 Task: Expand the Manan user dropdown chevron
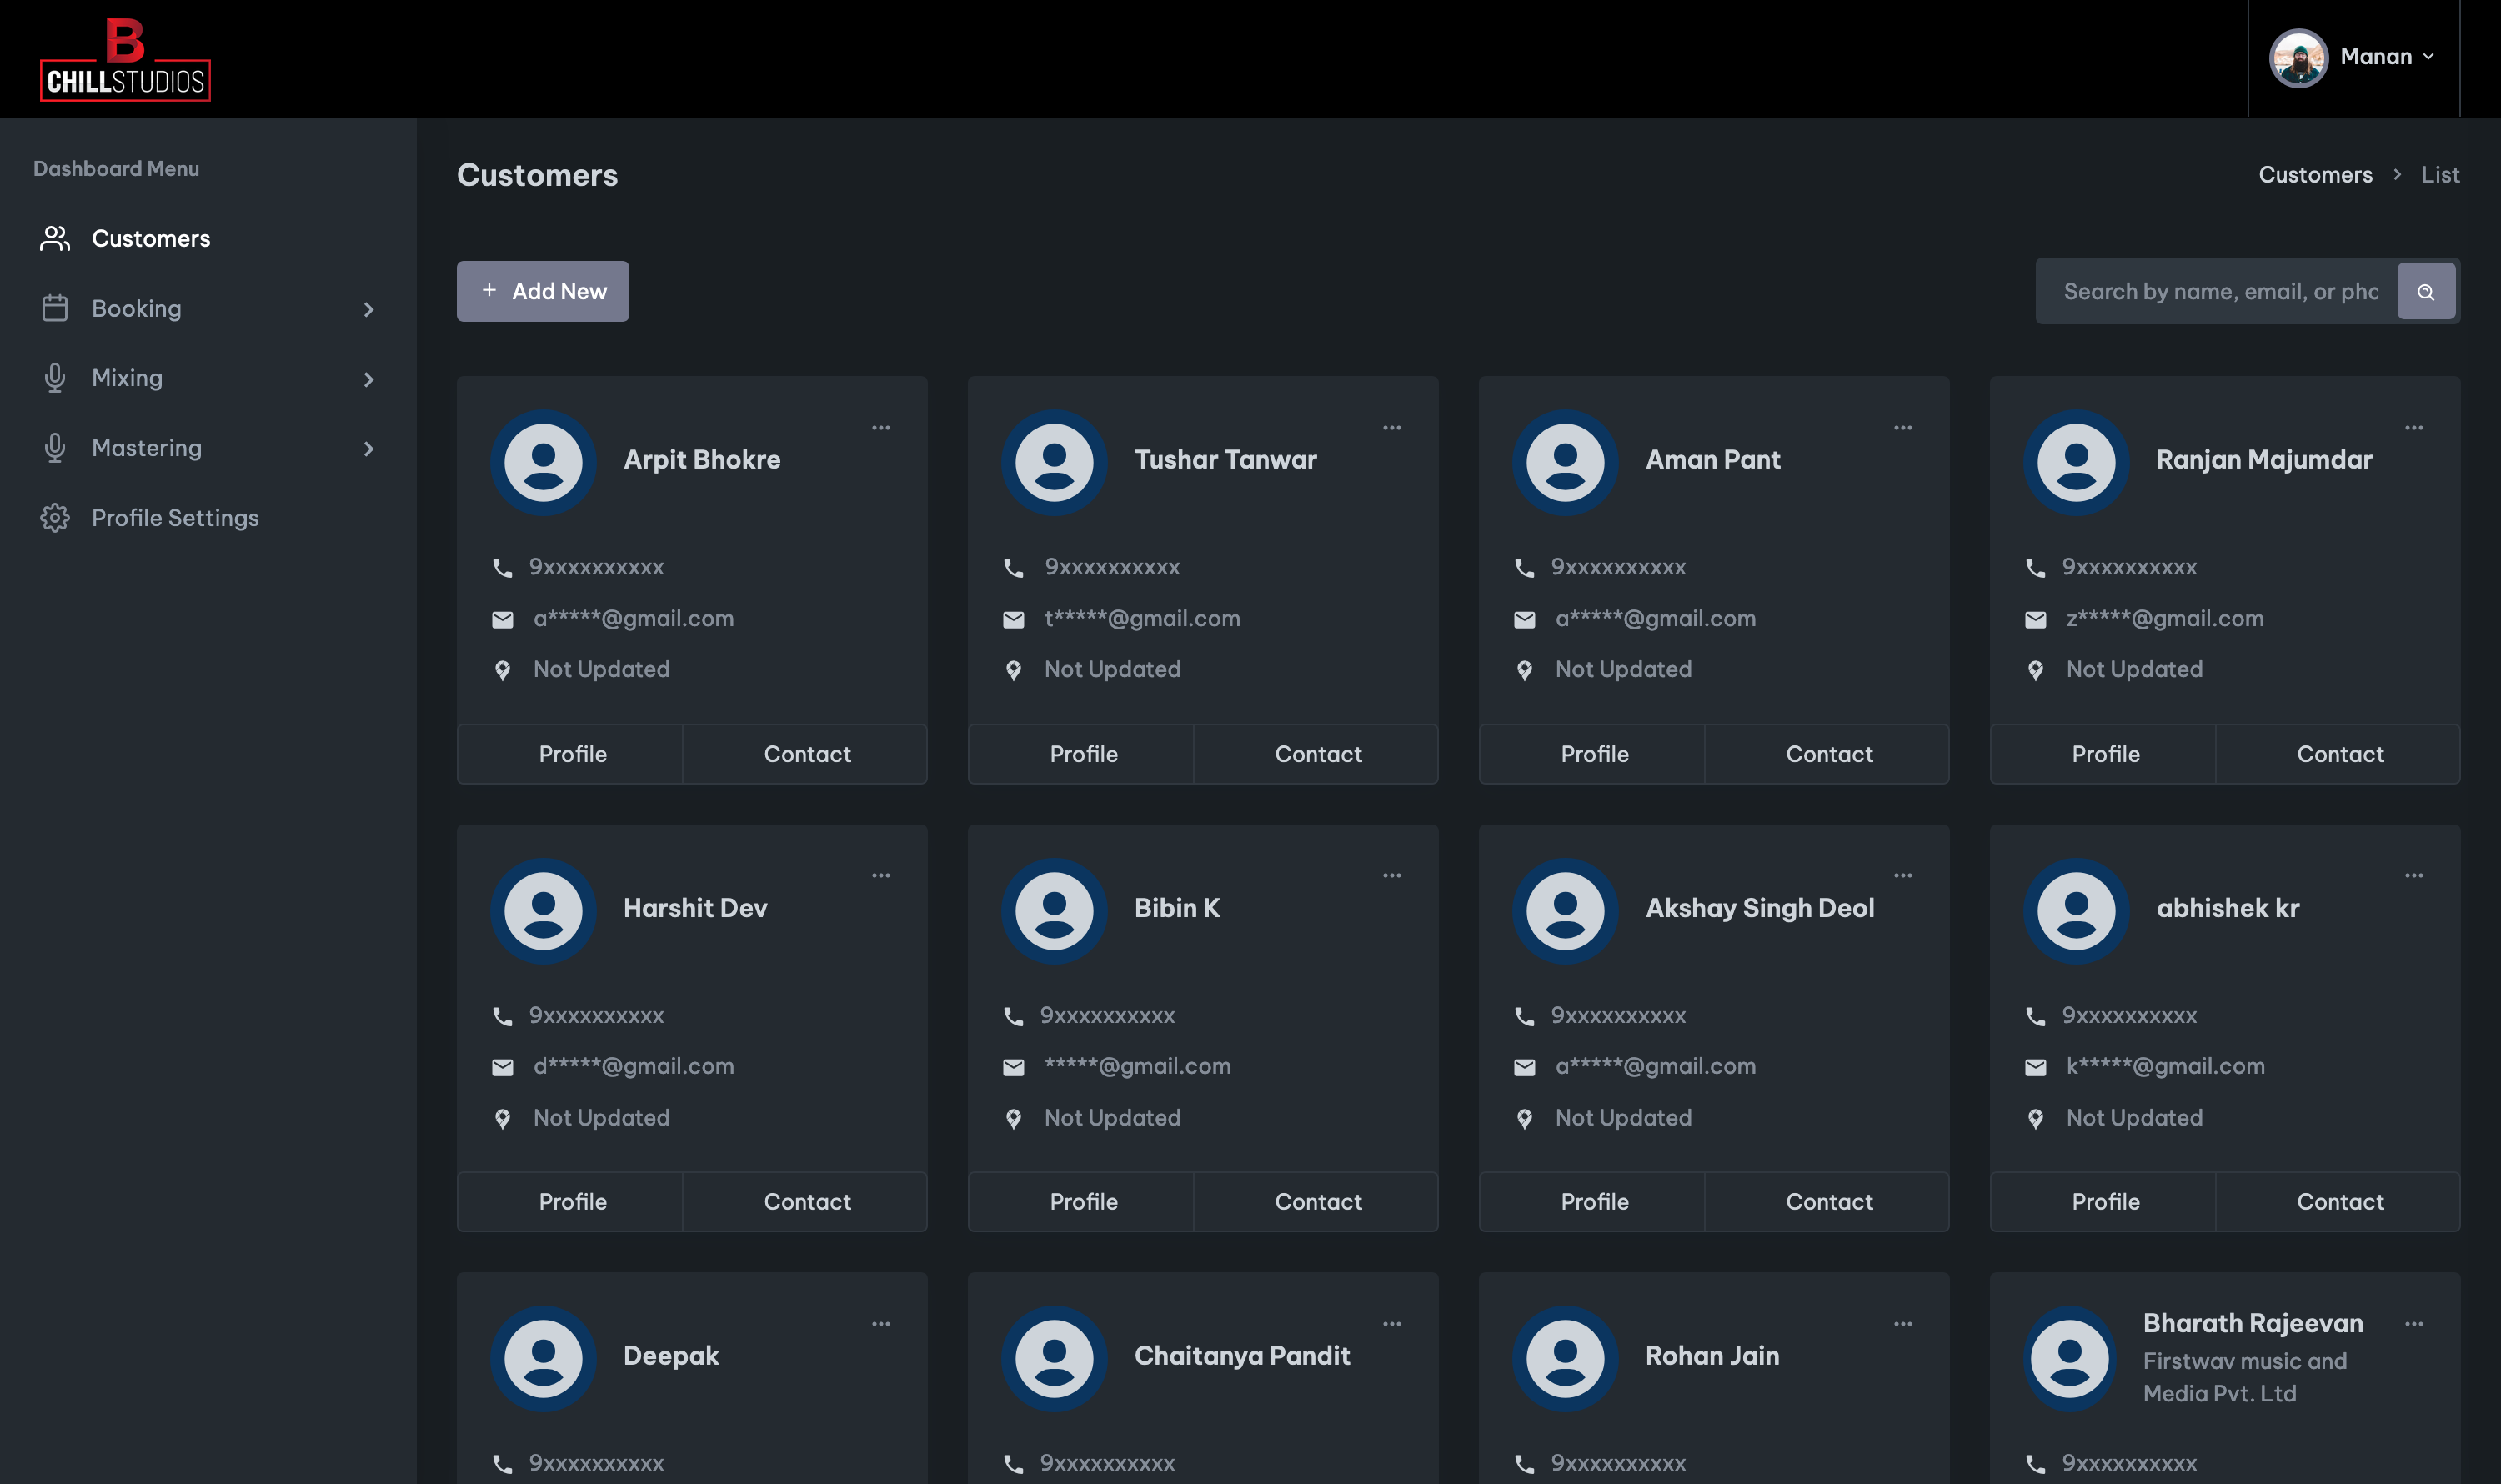[x=2428, y=57]
